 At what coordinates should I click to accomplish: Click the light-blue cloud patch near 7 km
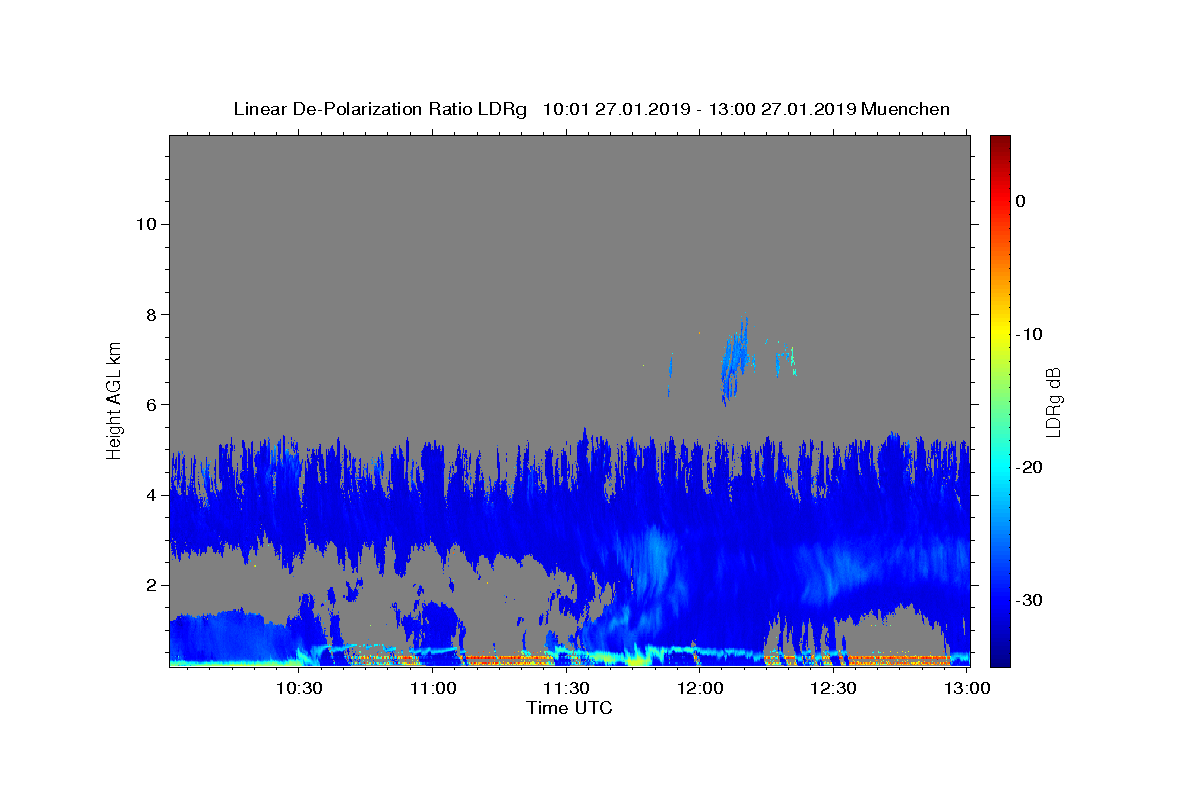pos(735,360)
